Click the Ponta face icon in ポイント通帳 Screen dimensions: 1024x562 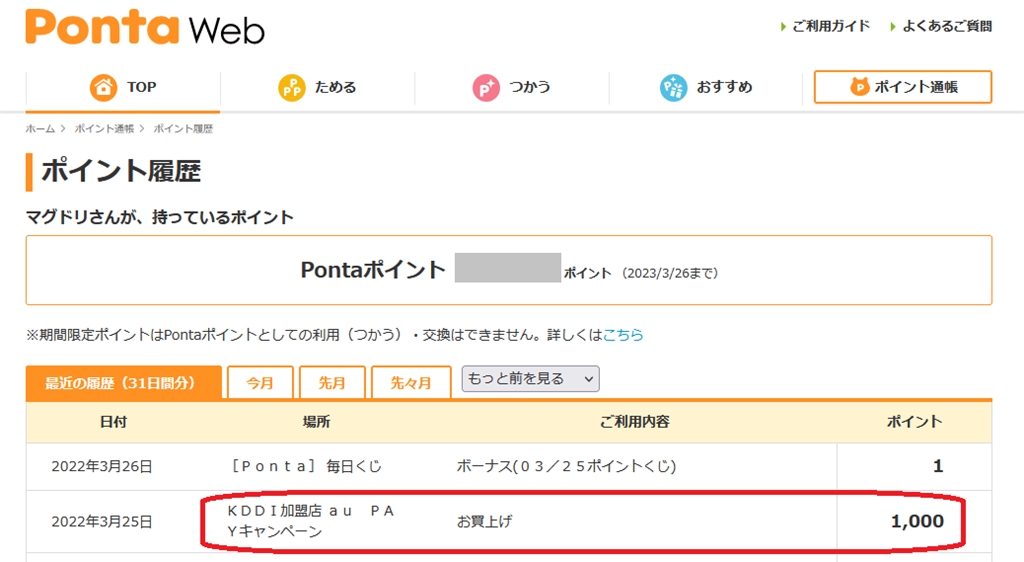[x=859, y=86]
